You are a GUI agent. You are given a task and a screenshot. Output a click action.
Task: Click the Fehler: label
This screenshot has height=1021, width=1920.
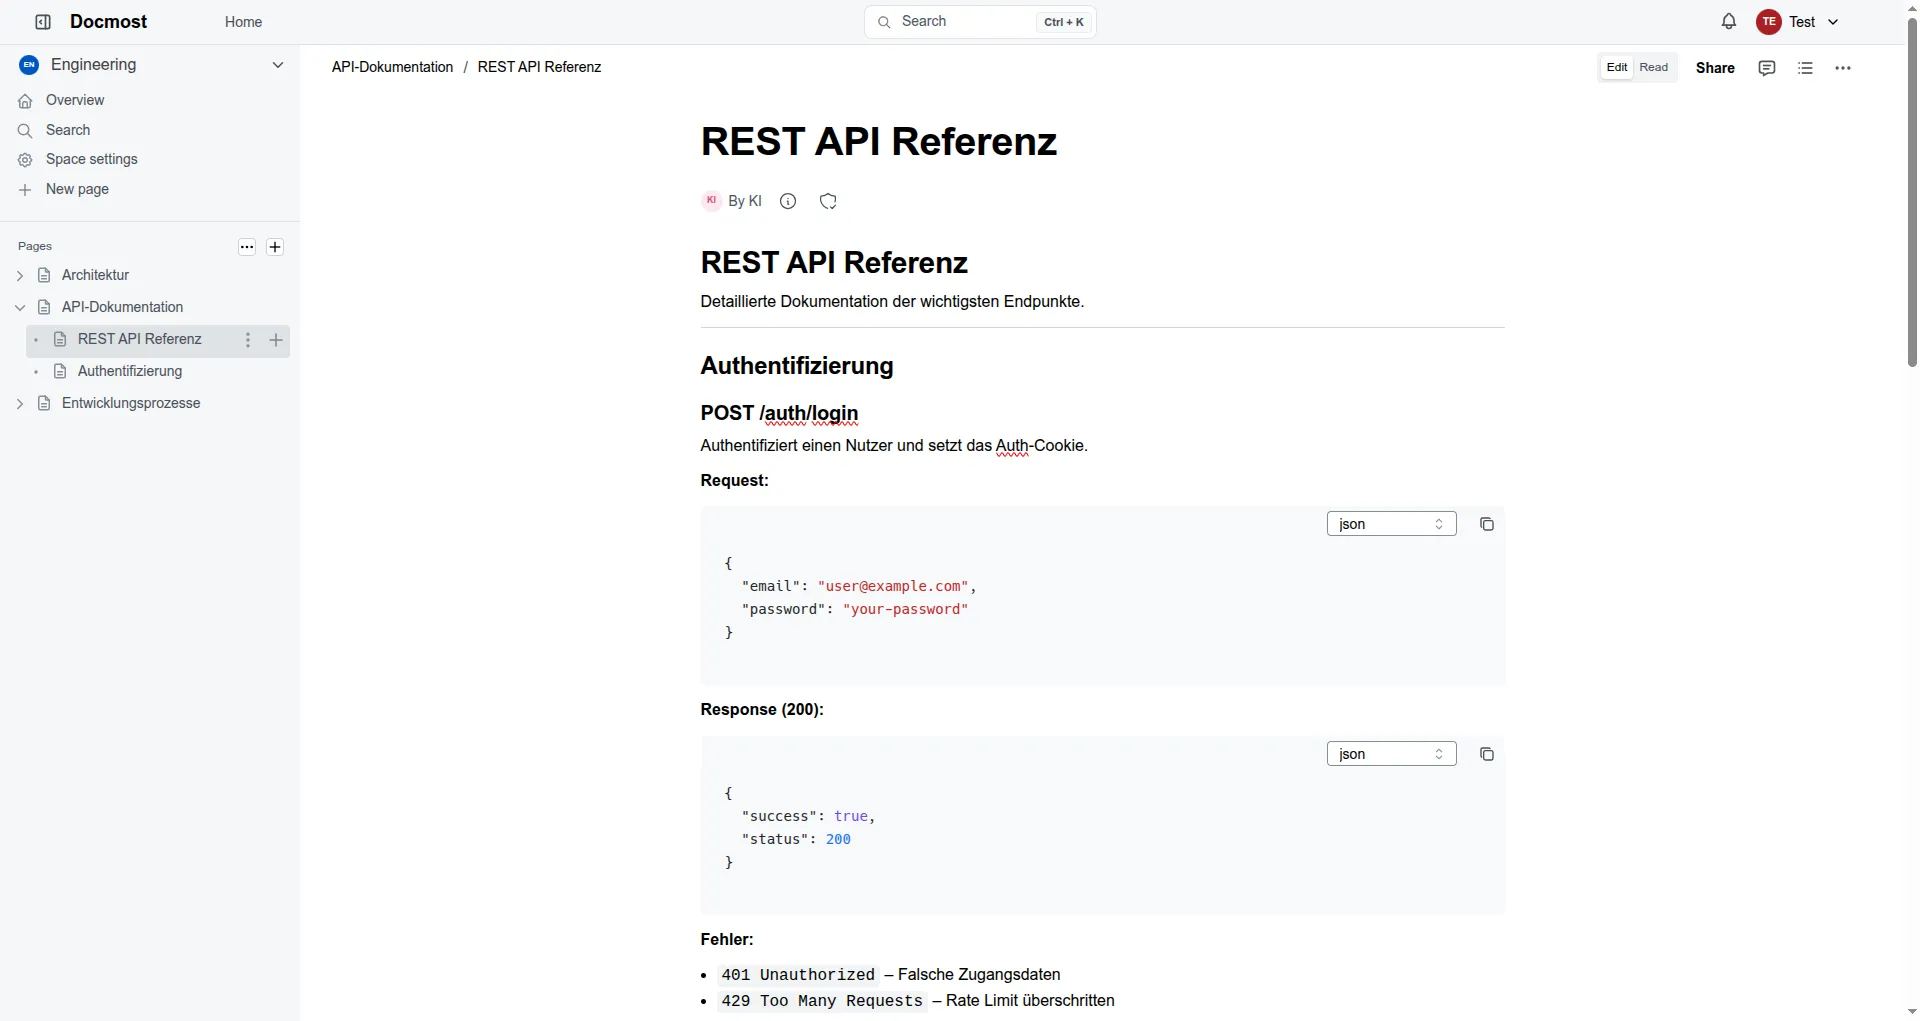[727, 940]
